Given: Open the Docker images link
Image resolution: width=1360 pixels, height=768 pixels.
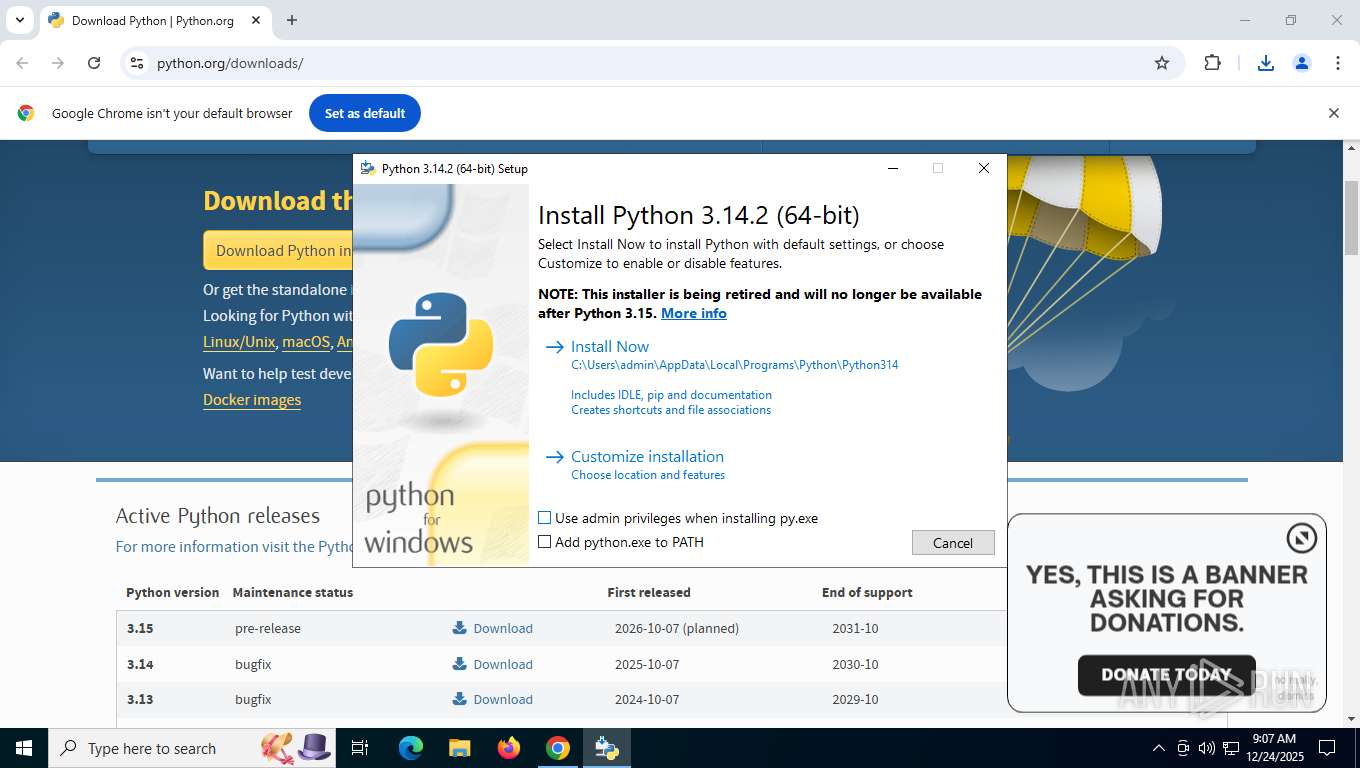Looking at the screenshot, I should [x=252, y=399].
